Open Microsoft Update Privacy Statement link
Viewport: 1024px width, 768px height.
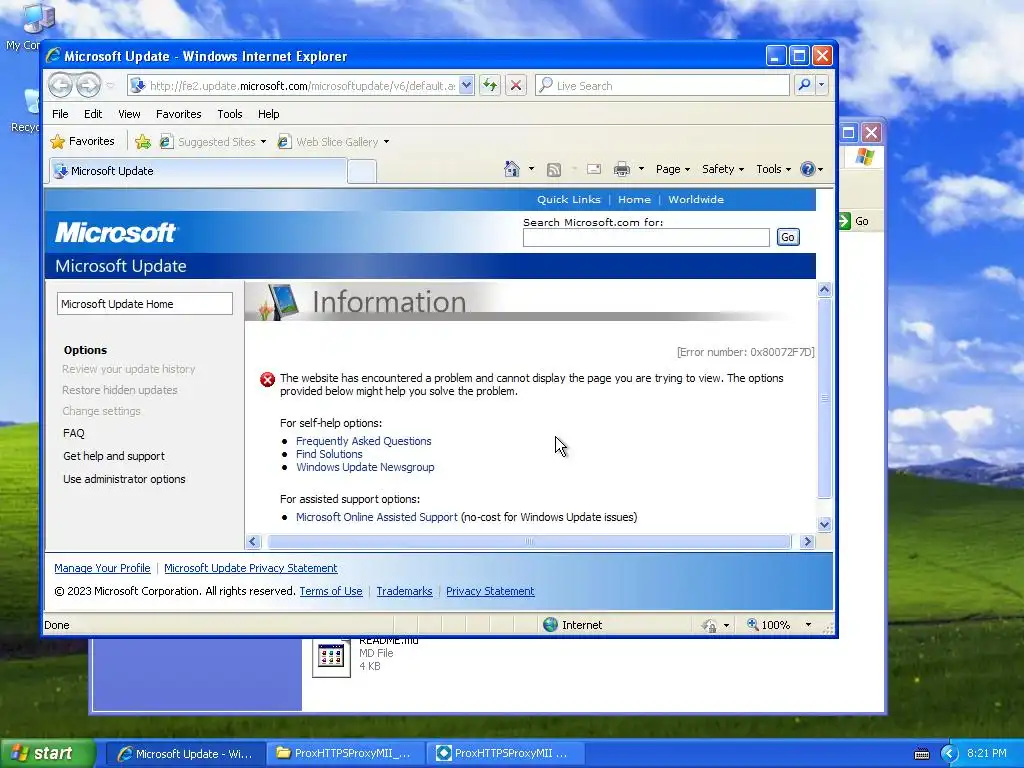[251, 568]
